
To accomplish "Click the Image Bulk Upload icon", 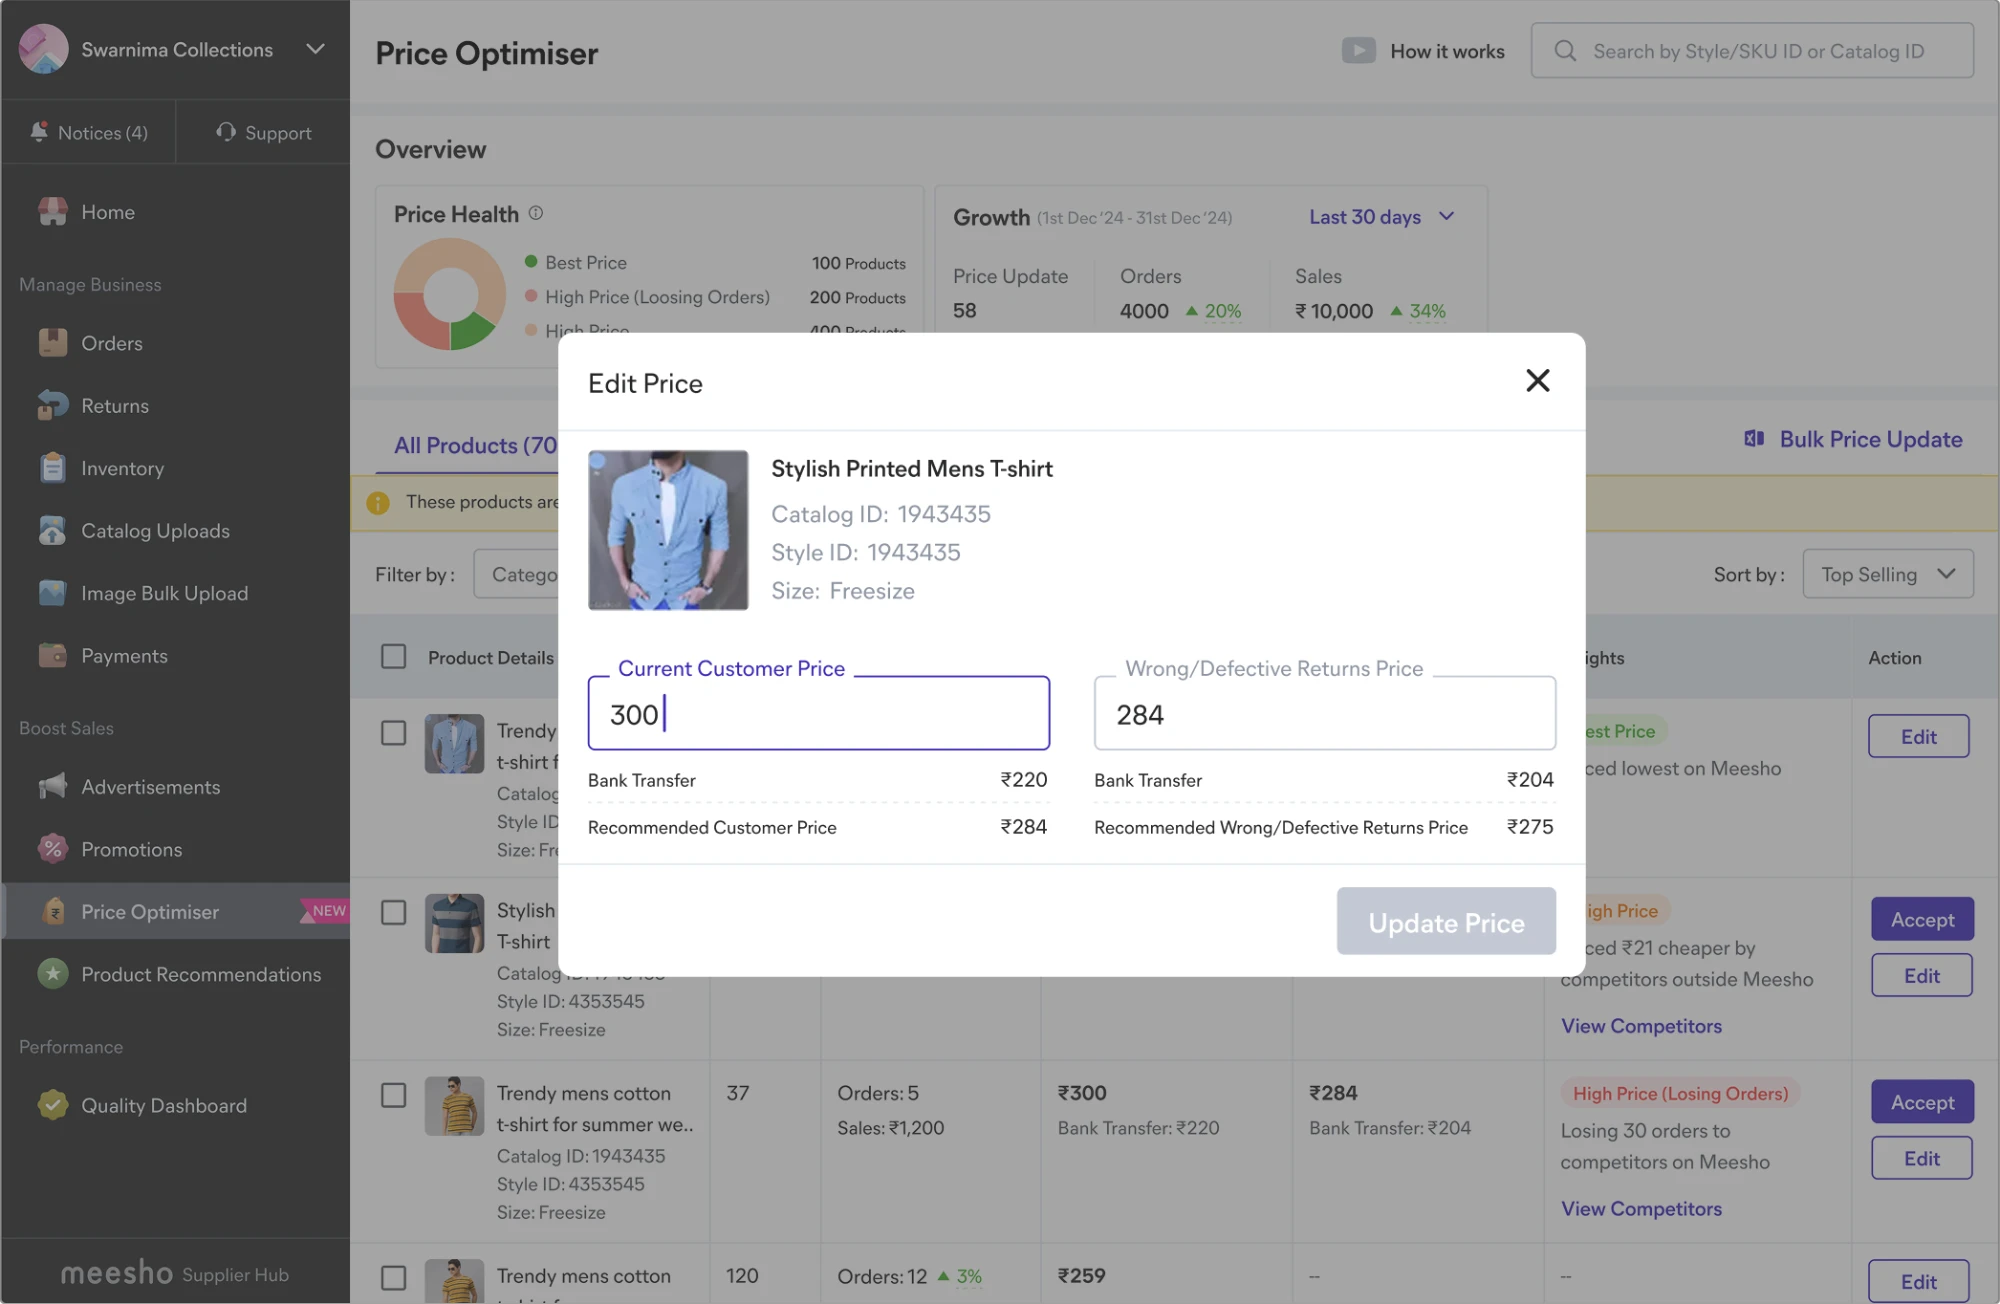I will tap(52, 593).
